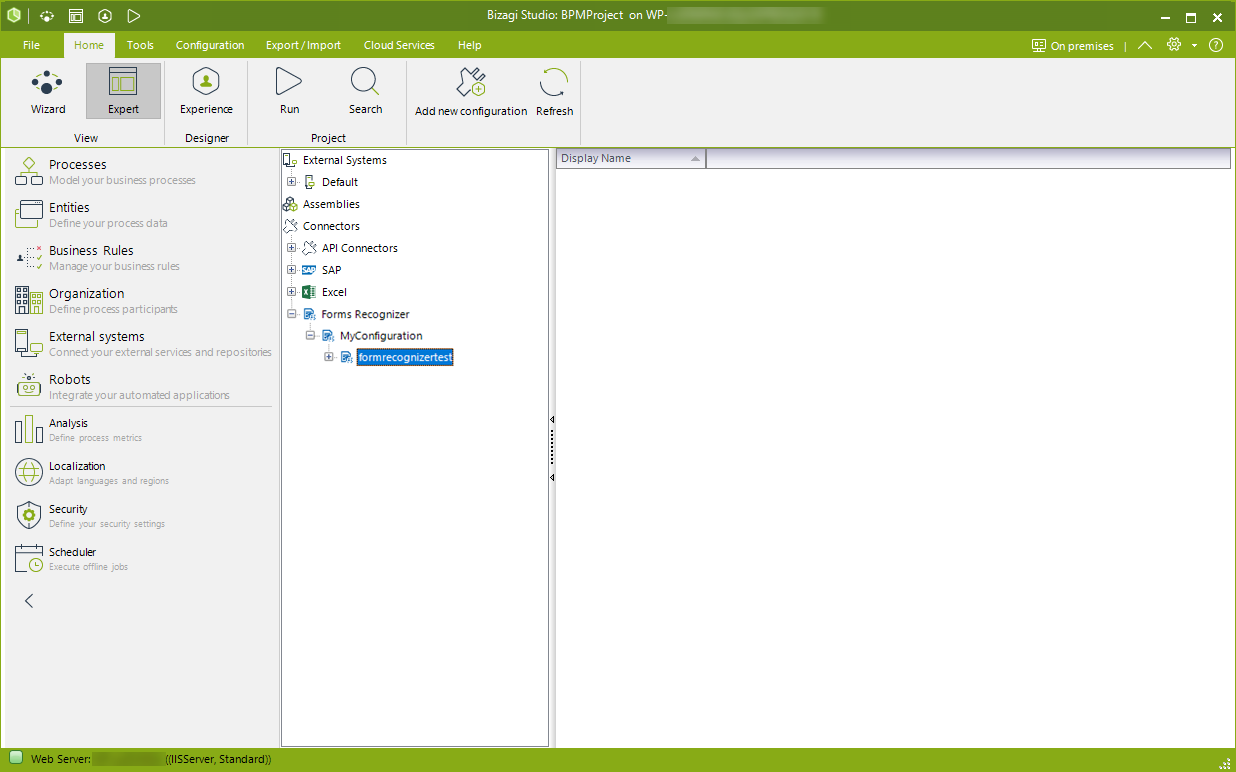Expand the API Connectors node
Viewport: 1236px width, 772px height.
(292, 248)
